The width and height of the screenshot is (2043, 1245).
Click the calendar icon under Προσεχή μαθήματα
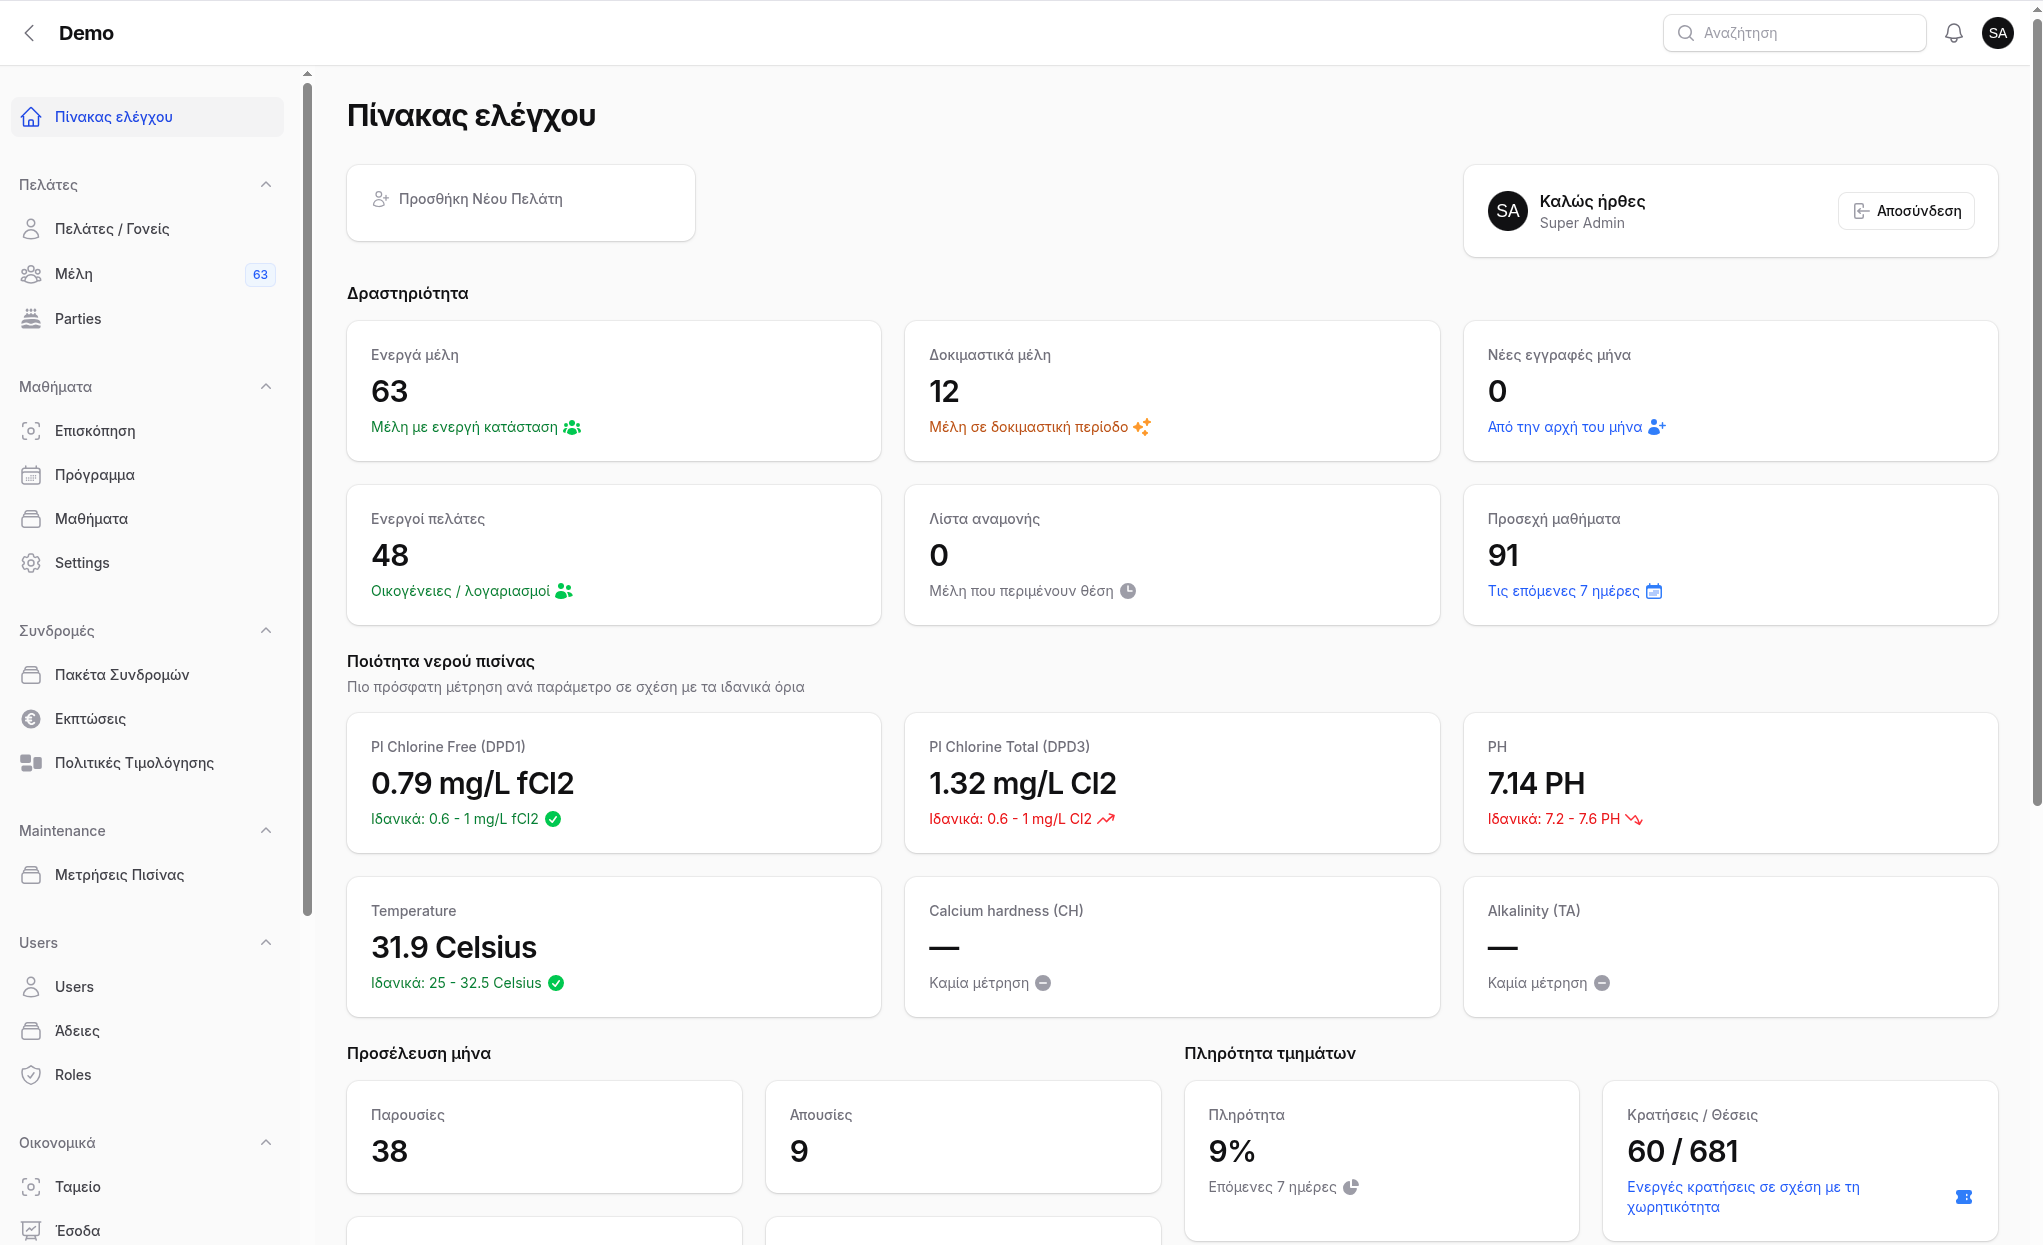coord(1654,591)
